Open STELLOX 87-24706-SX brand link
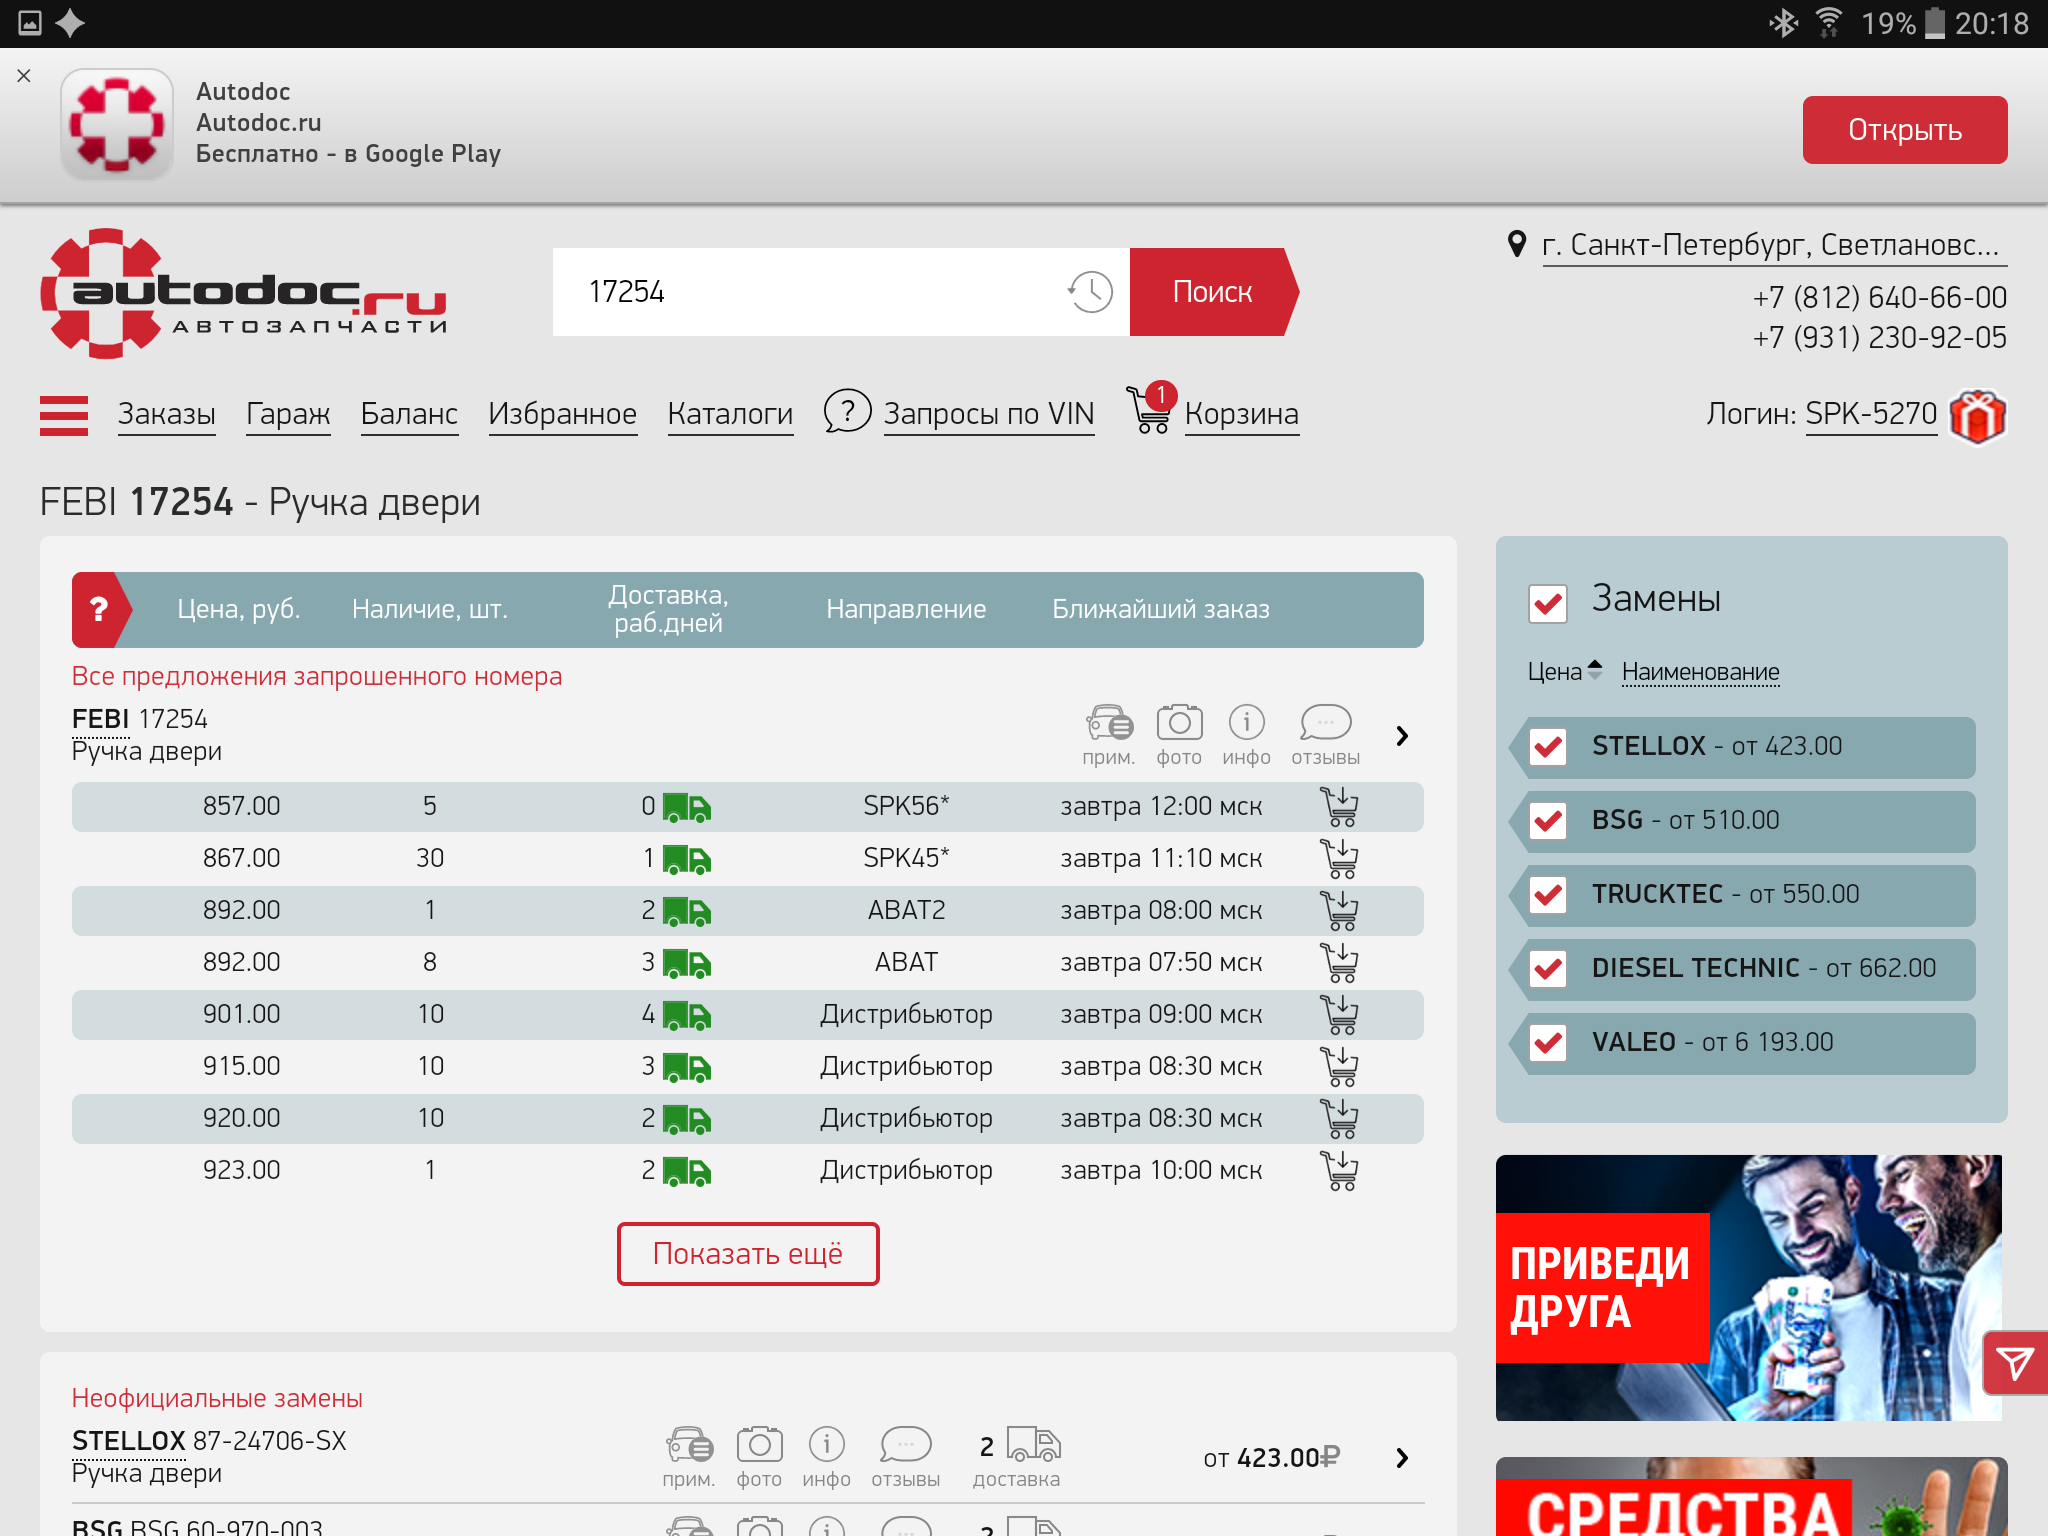Screen dimensions: 2048x1536 [128, 1441]
